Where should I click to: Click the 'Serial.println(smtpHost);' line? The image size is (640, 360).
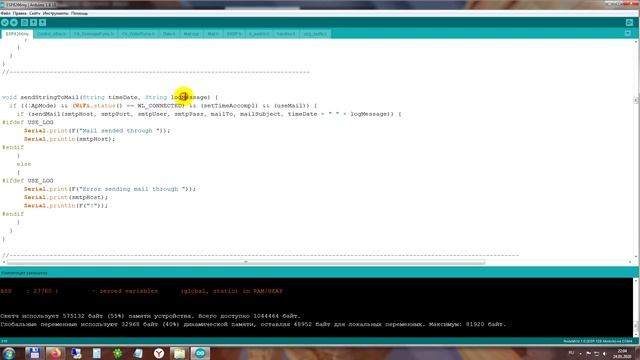pos(69,139)
